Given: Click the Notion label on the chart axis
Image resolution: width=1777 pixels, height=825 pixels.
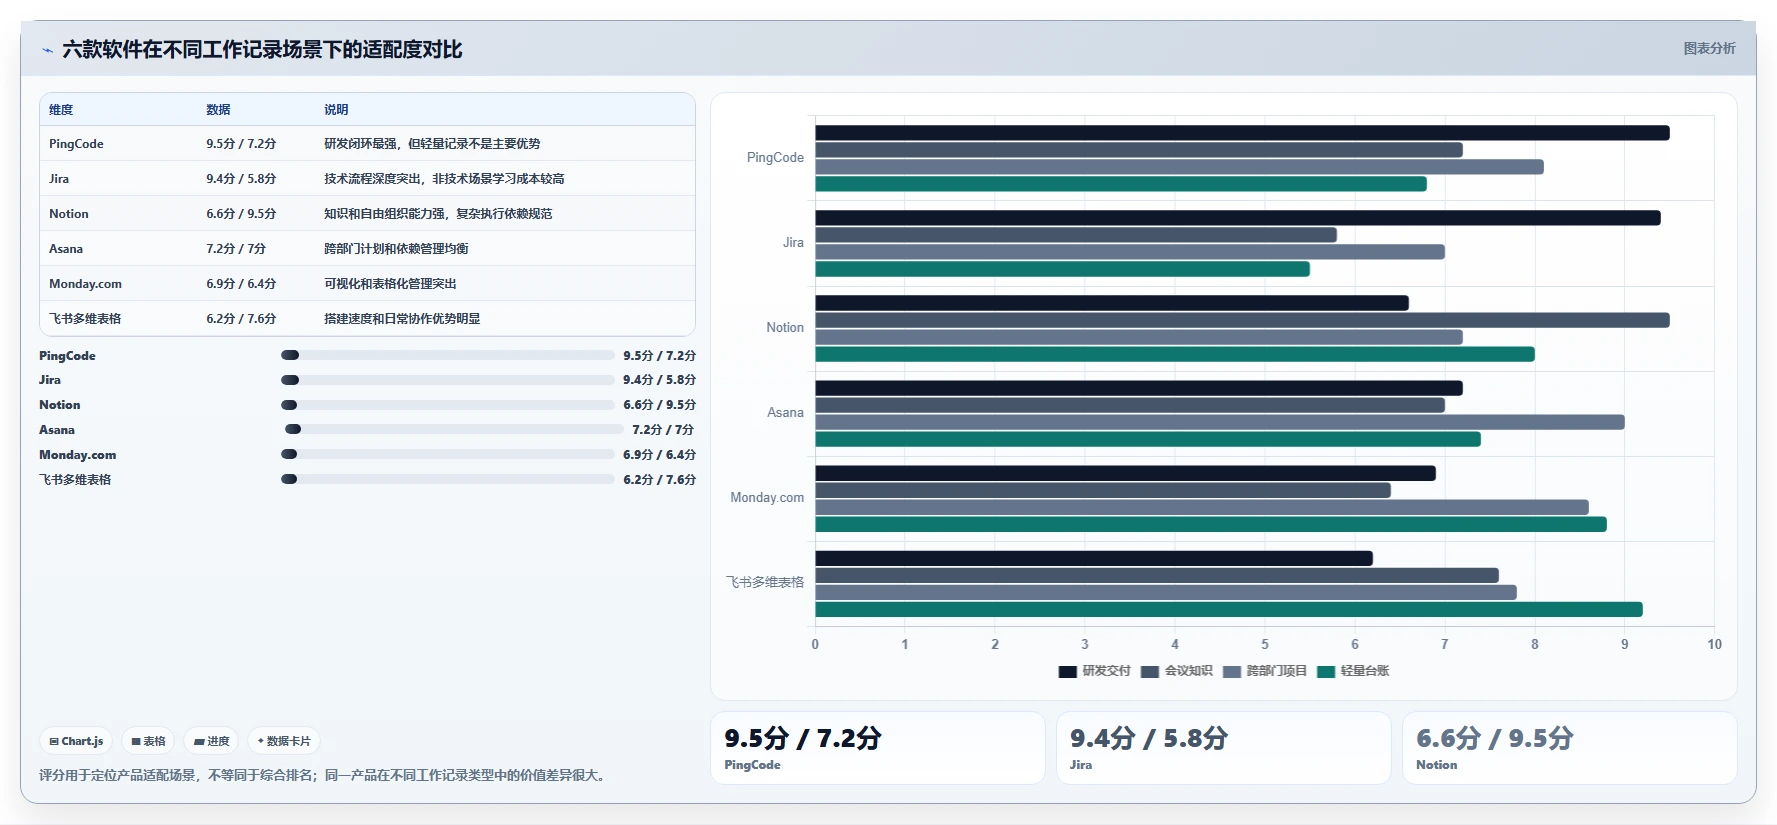Looking at the screenshot, I should coord(785,328).
